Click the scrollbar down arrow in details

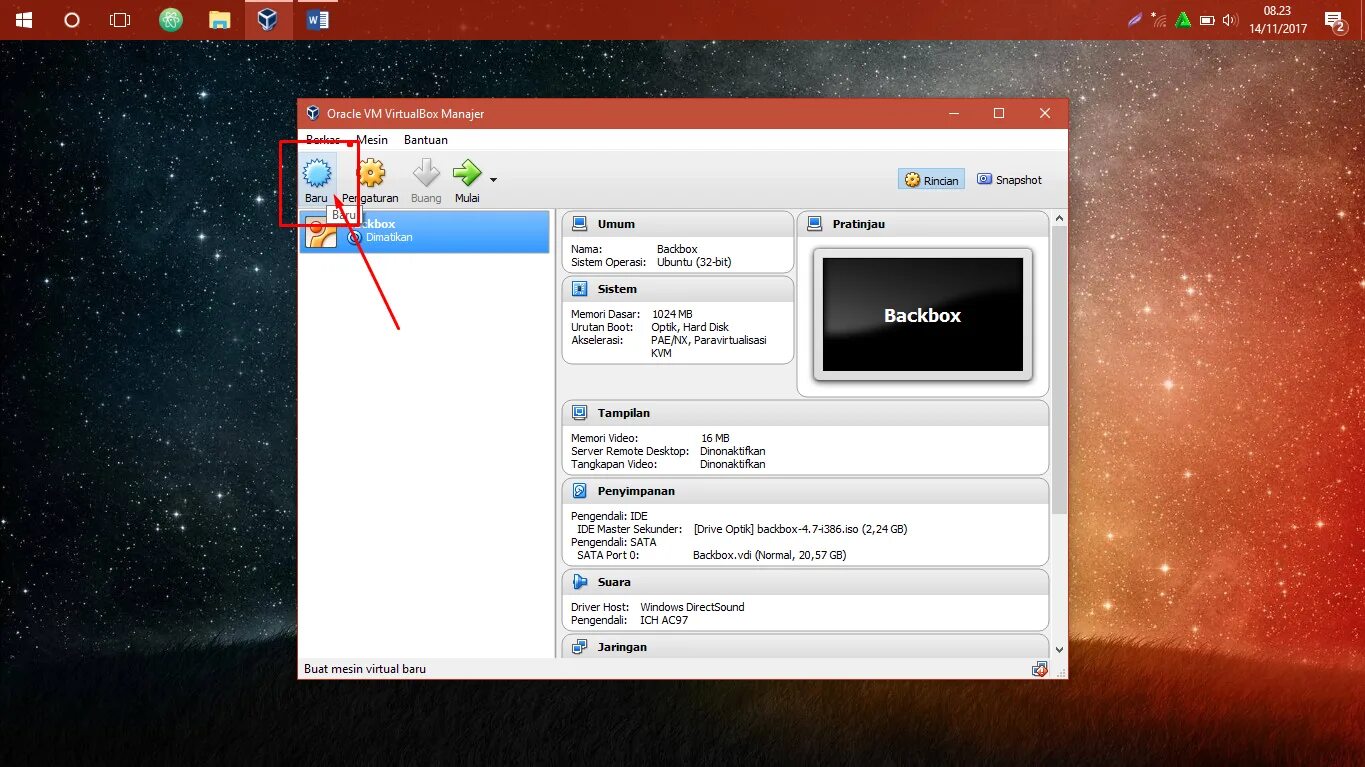pos(1059,650)
